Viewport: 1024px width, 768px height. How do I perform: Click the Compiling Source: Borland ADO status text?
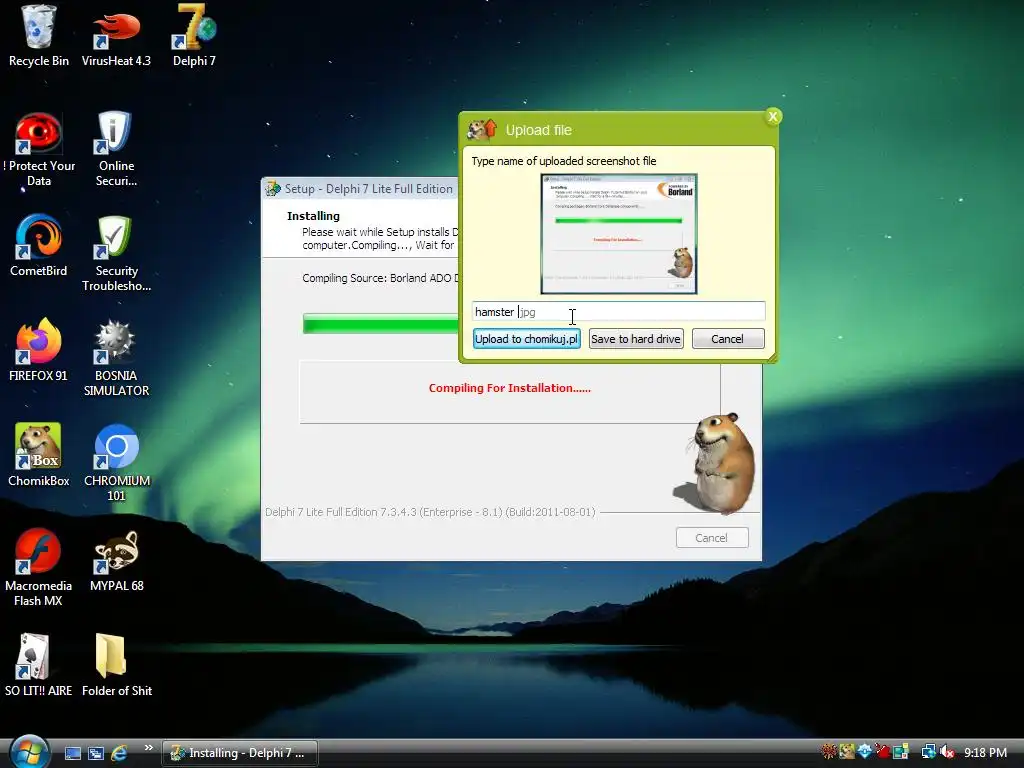[380, 278]
